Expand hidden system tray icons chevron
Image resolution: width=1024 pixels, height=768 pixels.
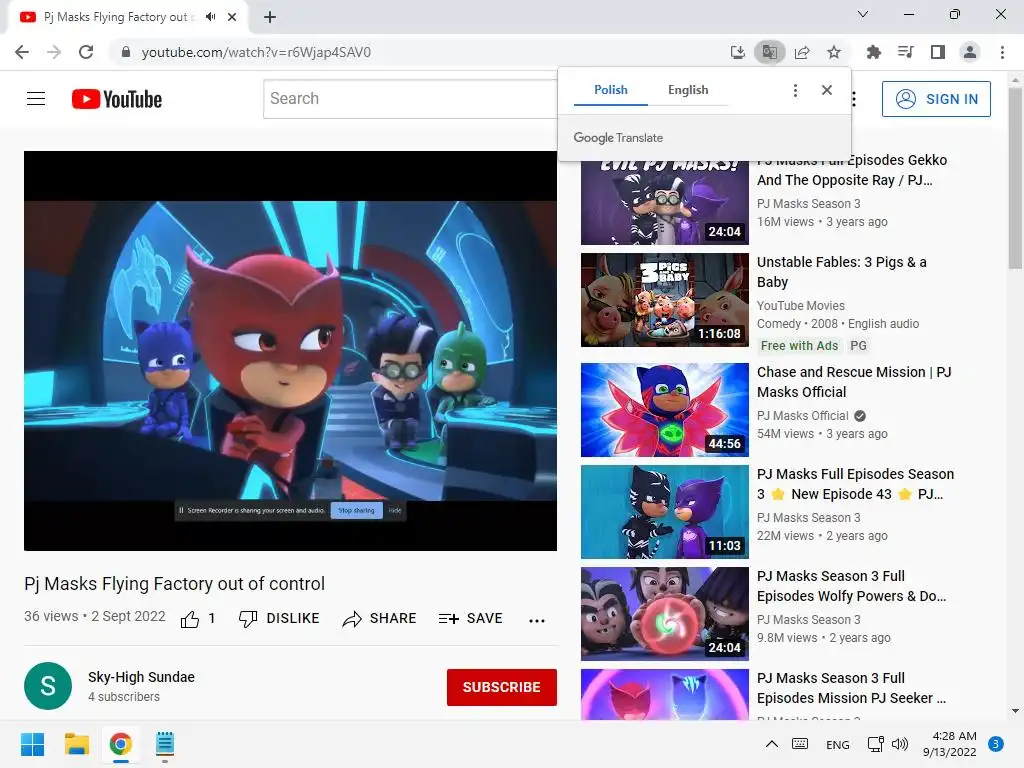(771, 744)
